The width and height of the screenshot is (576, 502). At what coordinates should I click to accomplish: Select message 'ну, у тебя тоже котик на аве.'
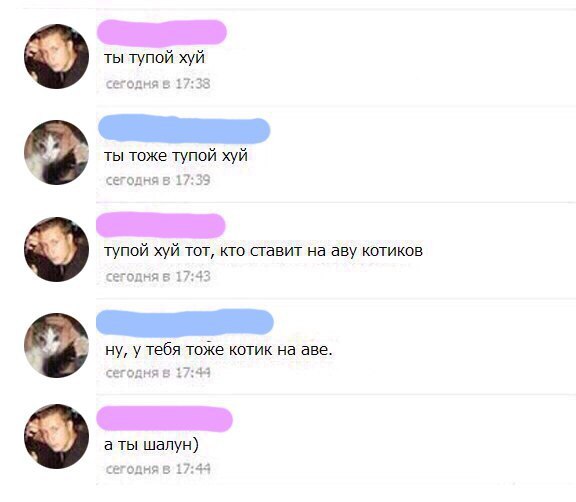point(219,350)
